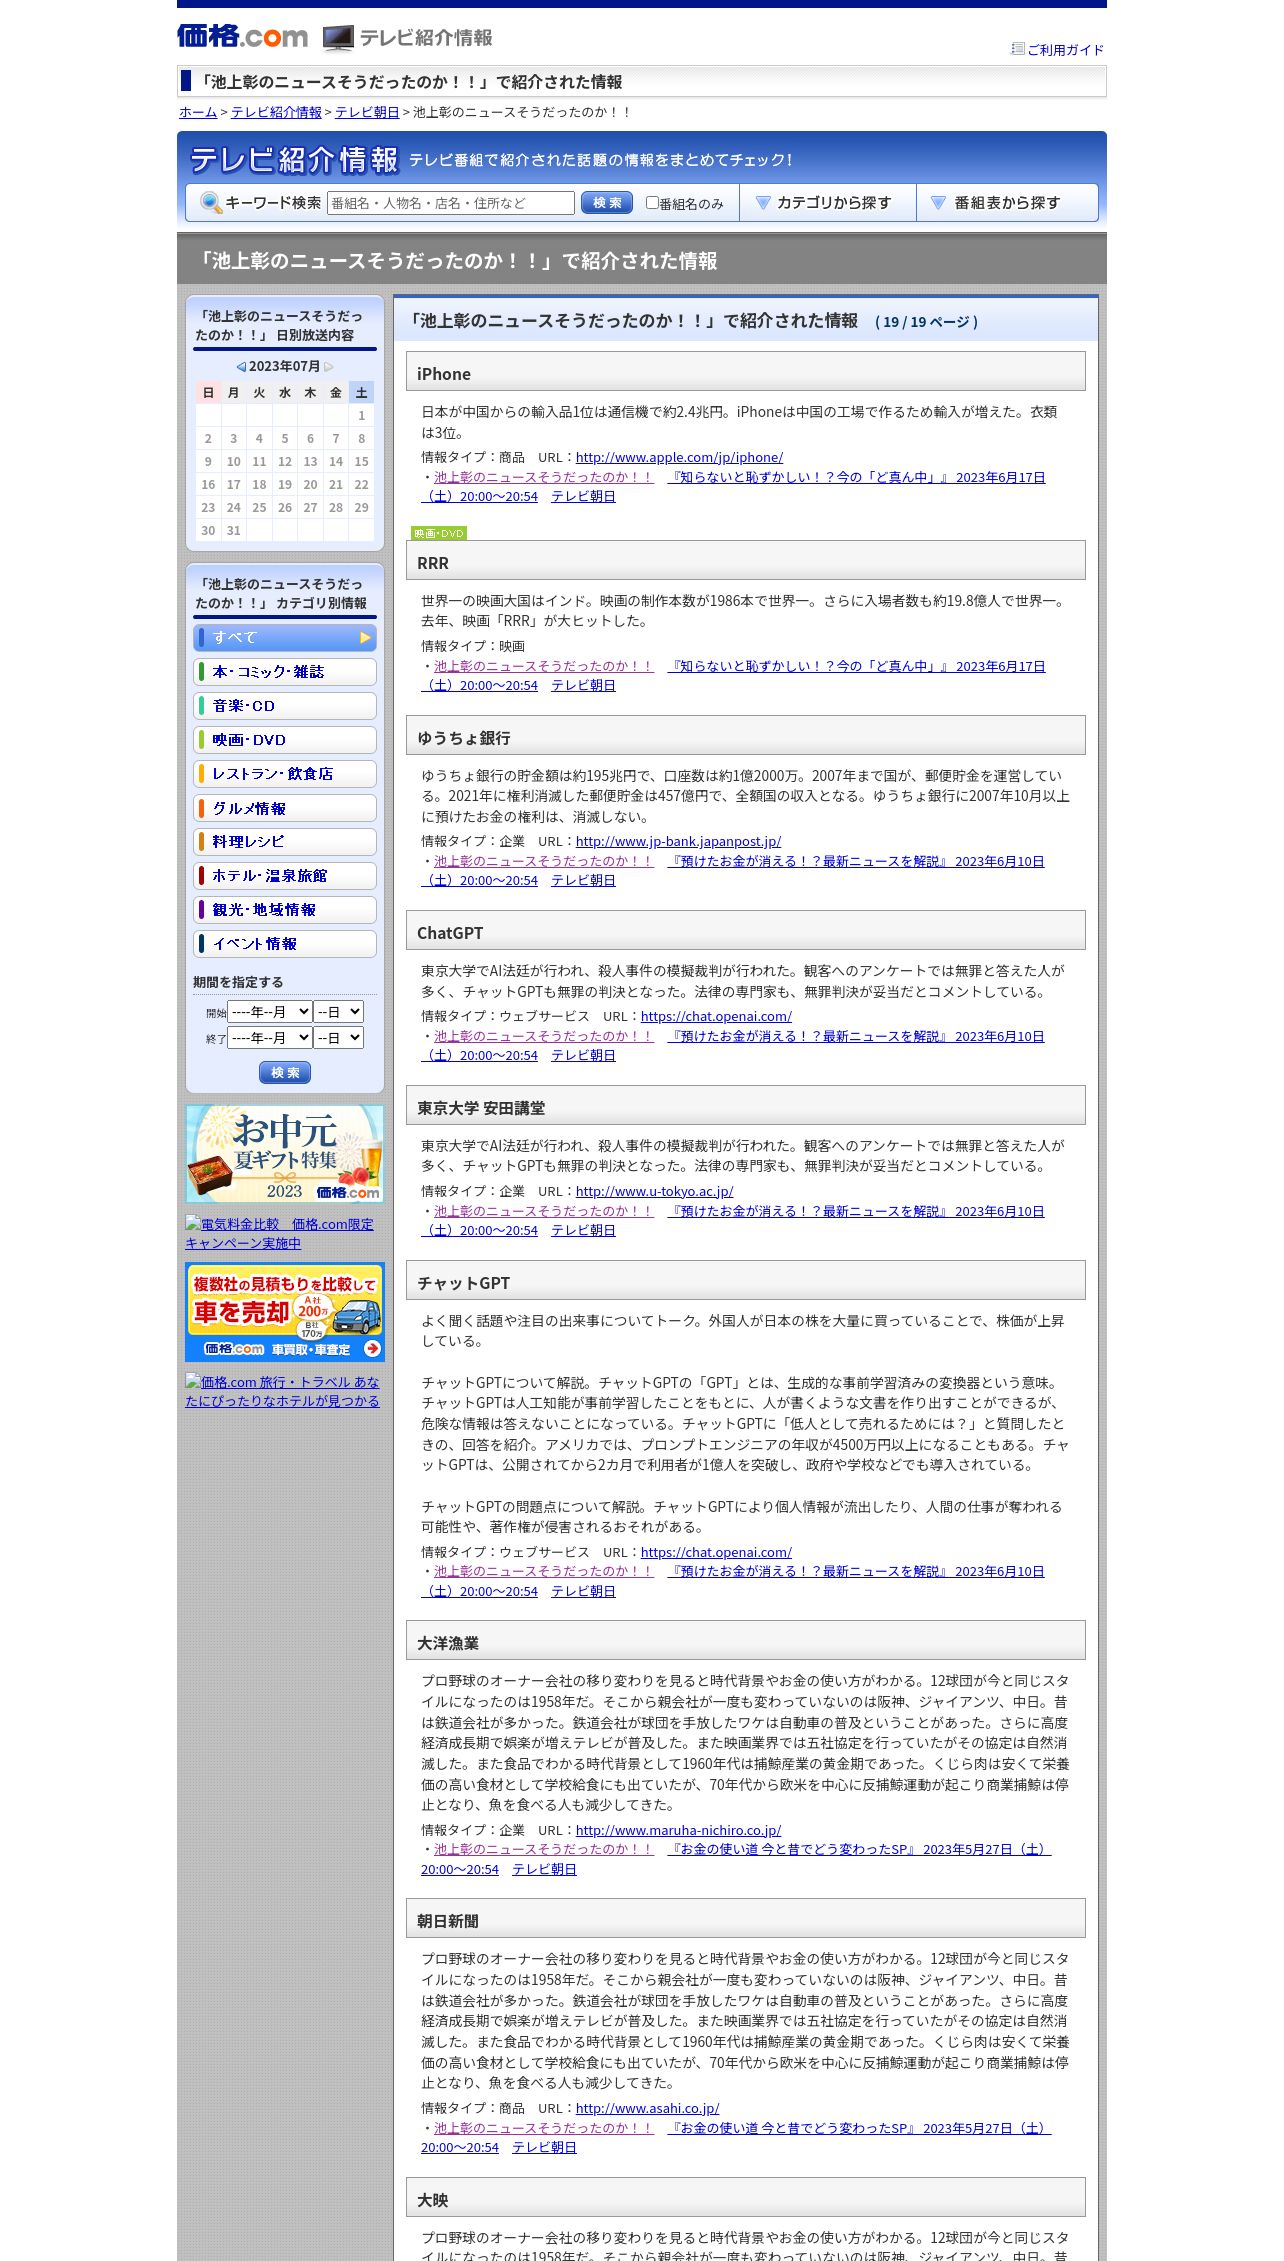This screenshot has width=1284, height=2261.
Task: Select 音楽・CD category
Action: [x=285, y=706]
